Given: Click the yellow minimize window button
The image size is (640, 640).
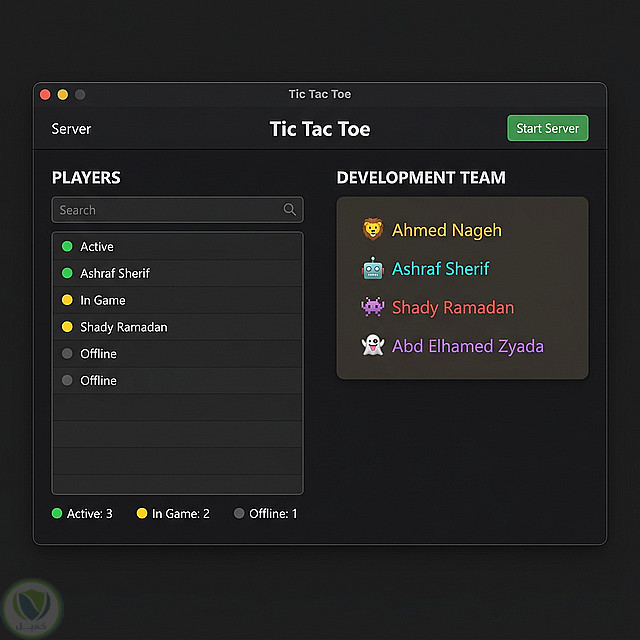Looking at the screenshot, I should point(62,94).
